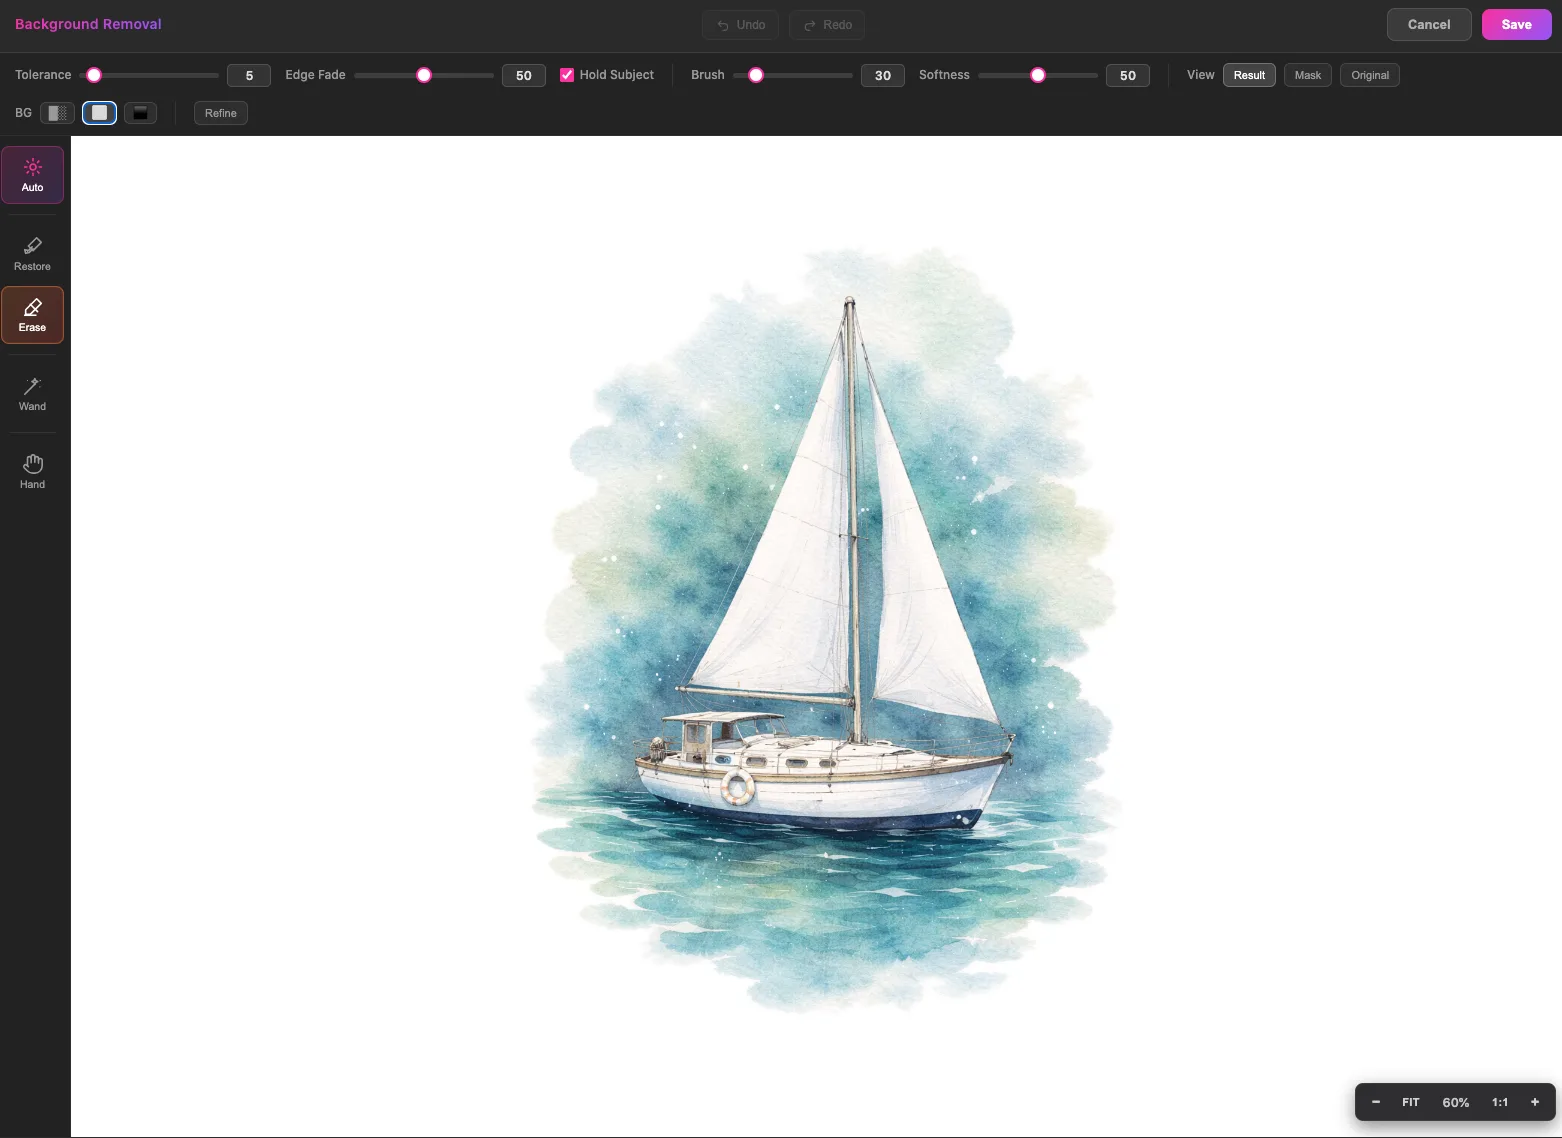Click the Background Removal title

click(88, 24)
